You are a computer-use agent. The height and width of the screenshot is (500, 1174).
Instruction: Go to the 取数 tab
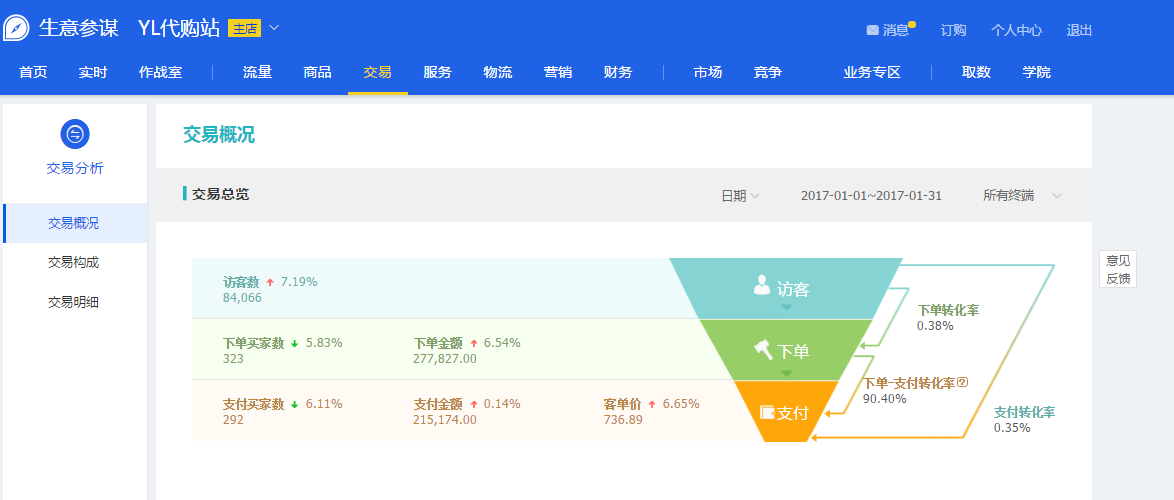coord(976,73)
